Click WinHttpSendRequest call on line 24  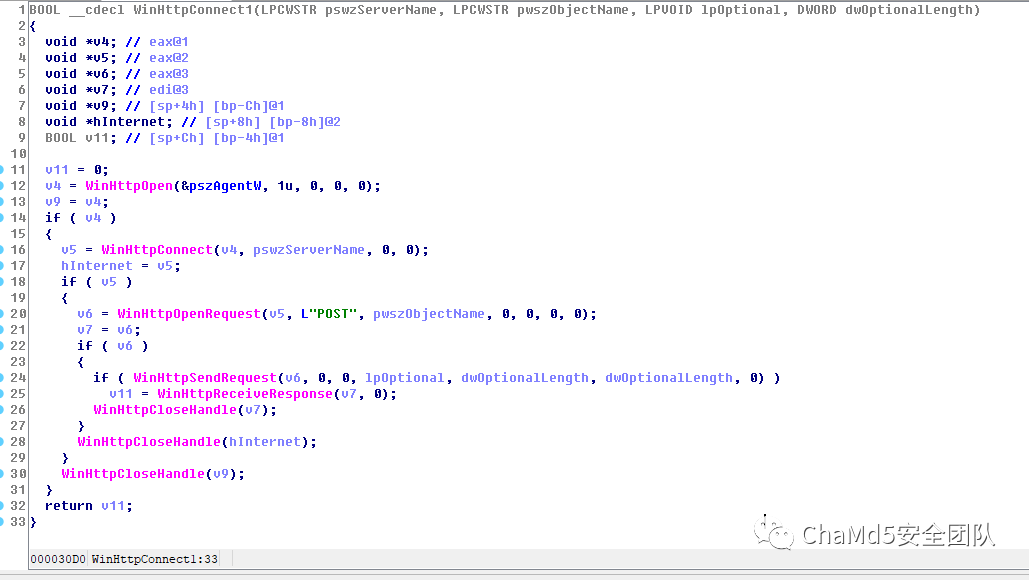point(205,378)
